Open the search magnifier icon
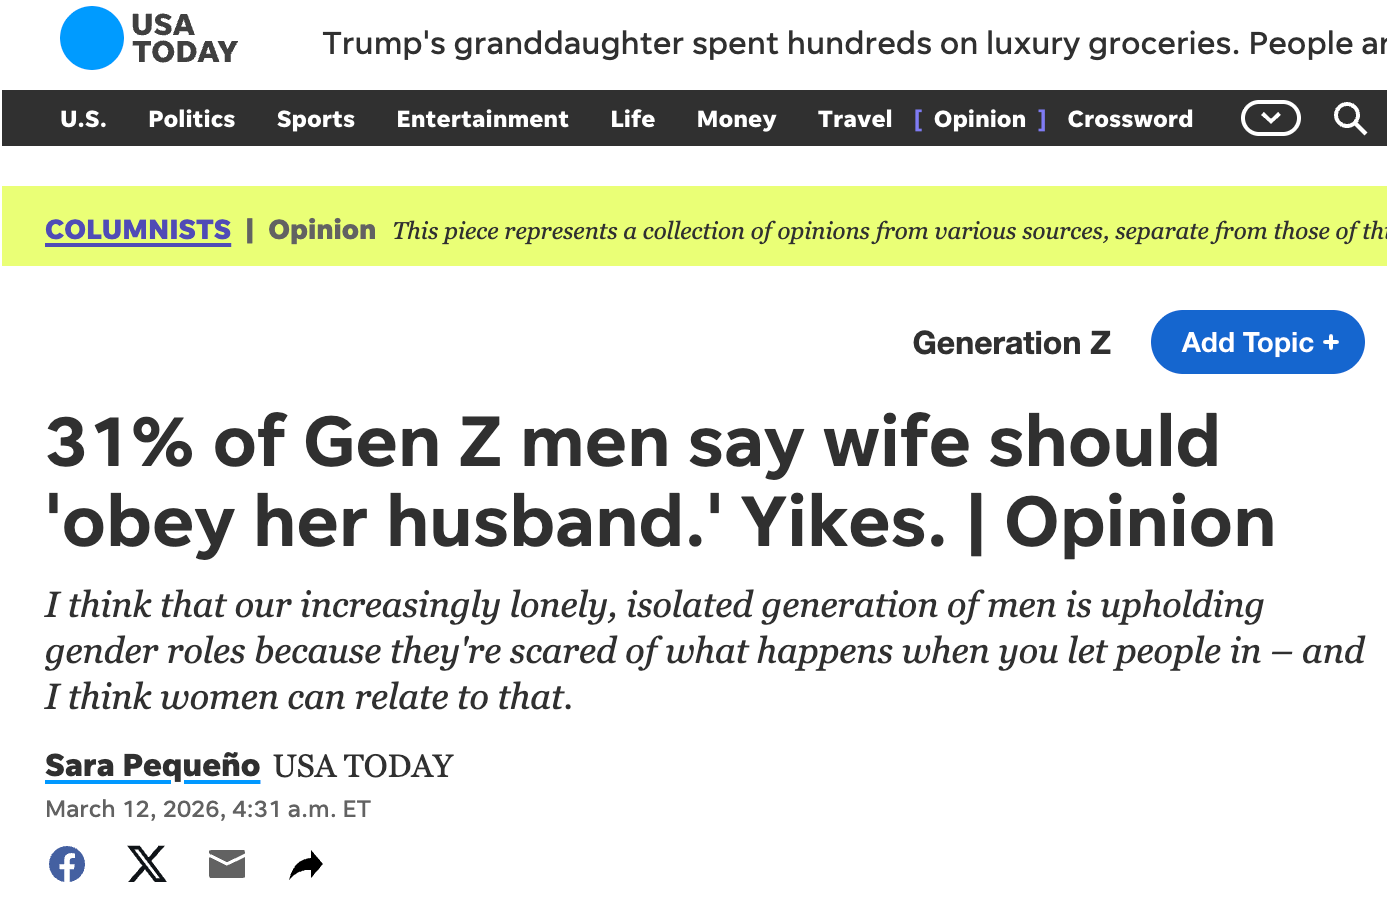Image resolution: width=1388 pixels, height=908 pixels. coord(1349,119)
